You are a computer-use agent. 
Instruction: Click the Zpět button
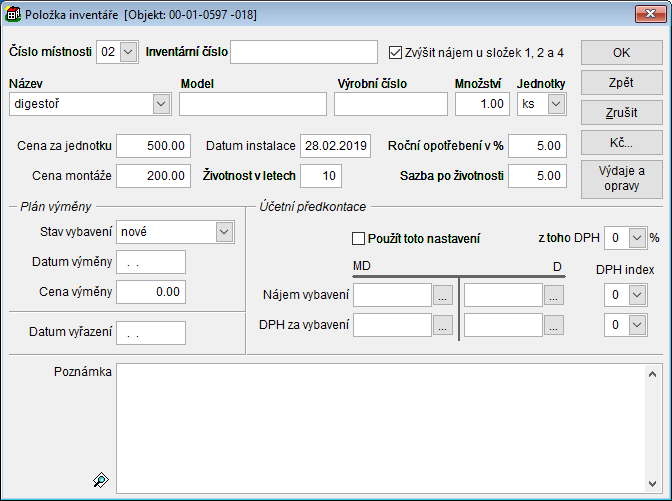pos(621,82)
